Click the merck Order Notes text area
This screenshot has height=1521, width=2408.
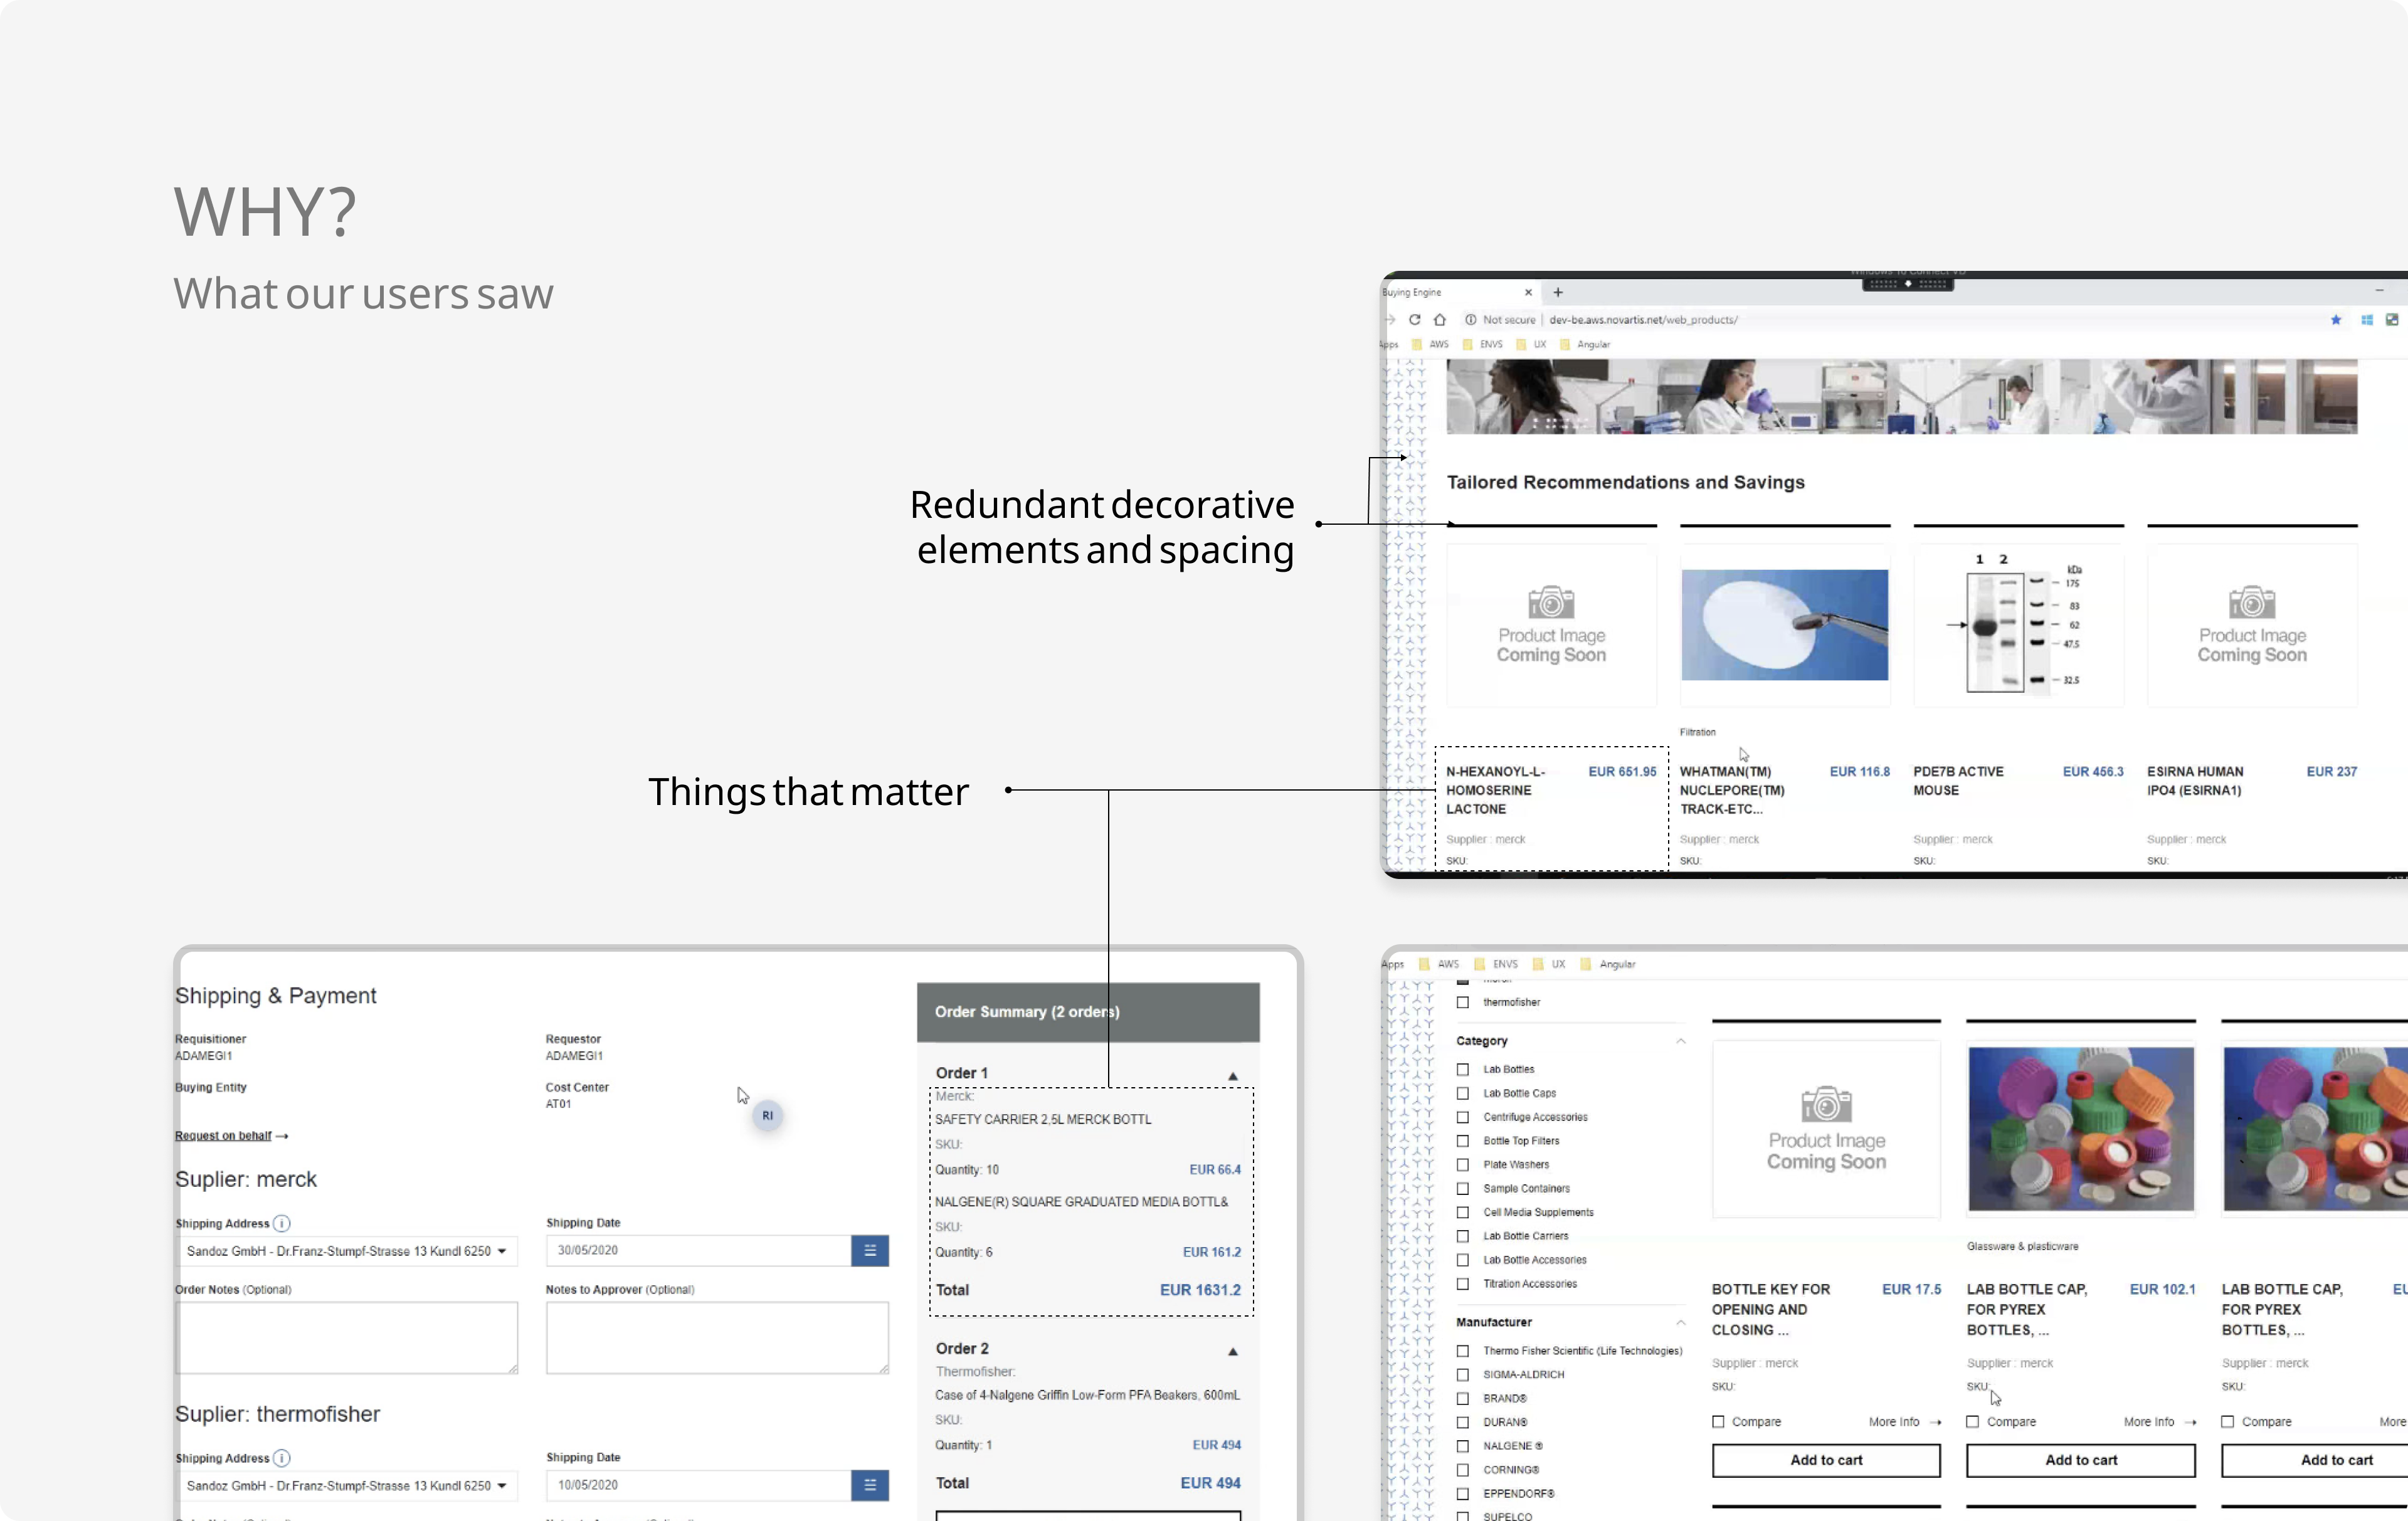pyautogui.click(x=347, y=1338)
